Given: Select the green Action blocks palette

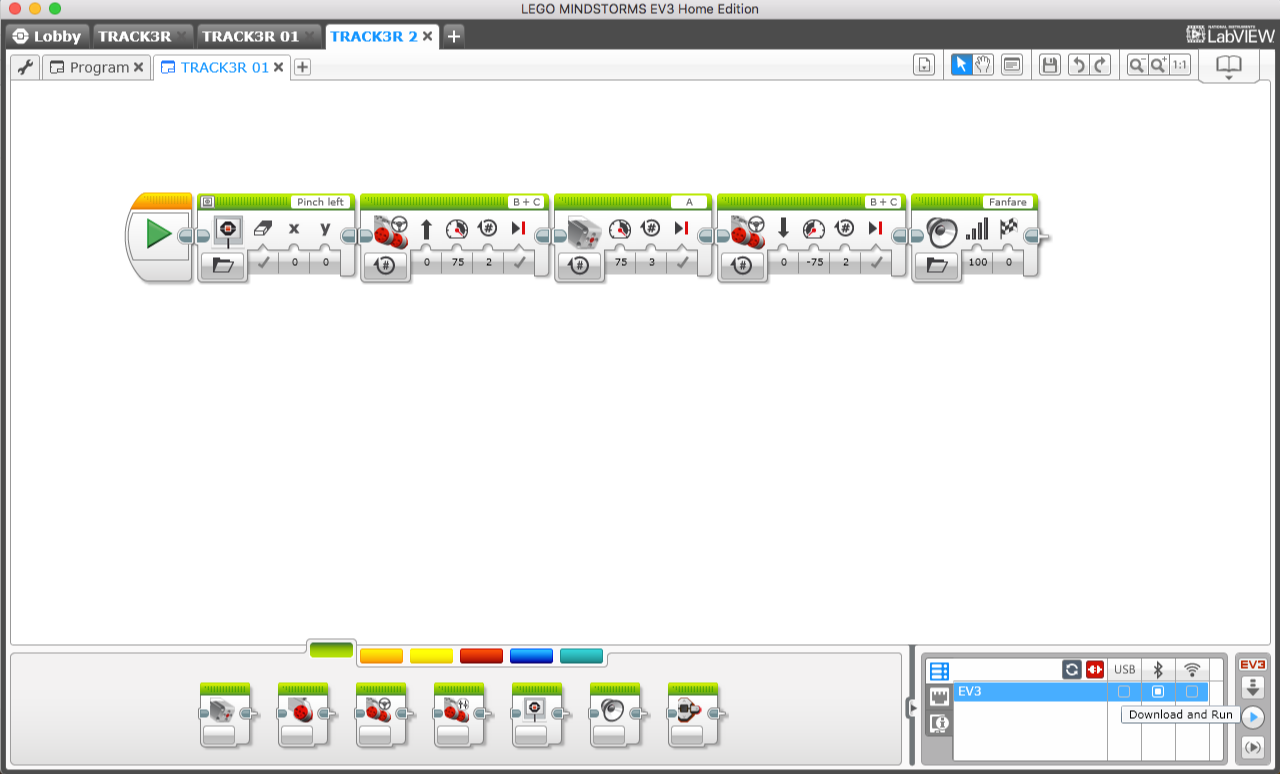Looking at the screenshot, I should tap(331, 651).
